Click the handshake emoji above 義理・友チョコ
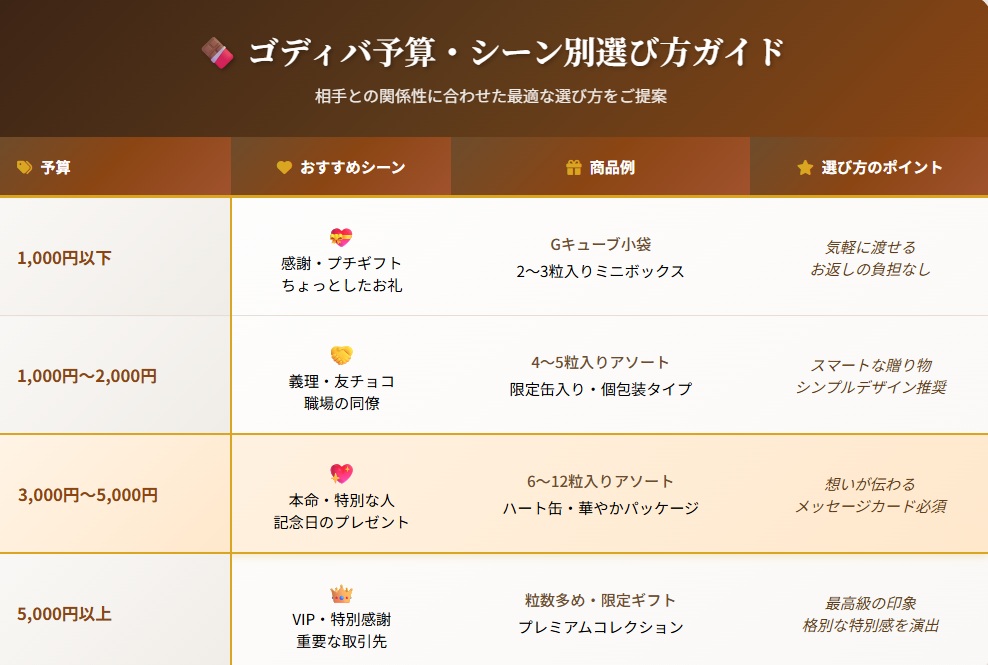The width and height of the screenshot is (988, 665). (x=341, y=355)
